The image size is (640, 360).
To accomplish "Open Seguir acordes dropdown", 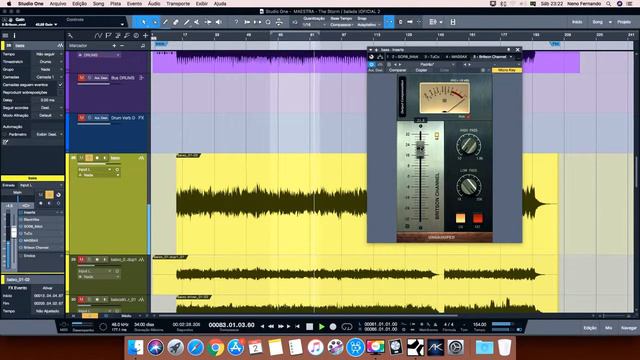I will click(x=48, y=108).
